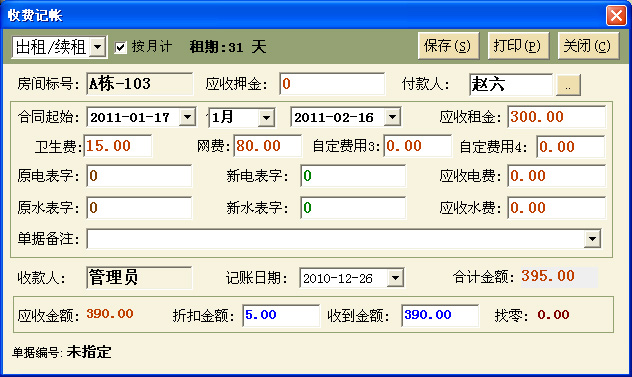
Task: Close the 收费记帐 window
Action: coord(616,15)
